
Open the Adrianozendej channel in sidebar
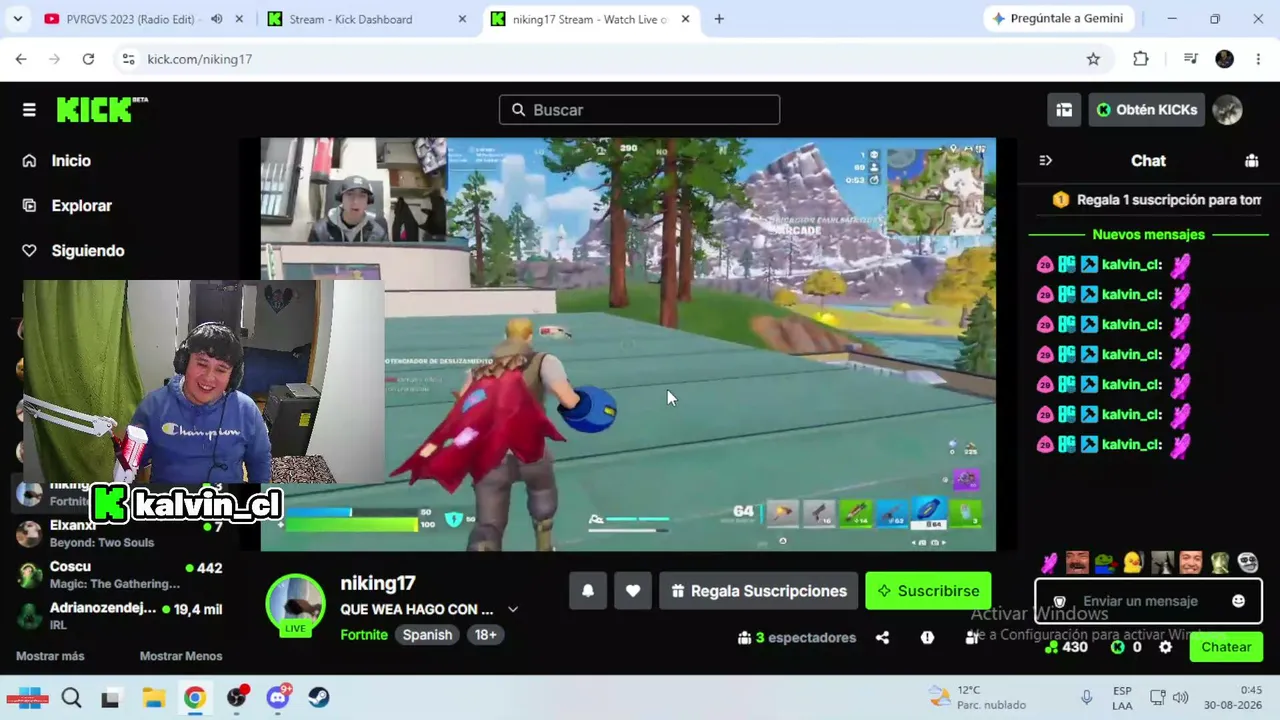pyautogui.click(x=120, y=616)
